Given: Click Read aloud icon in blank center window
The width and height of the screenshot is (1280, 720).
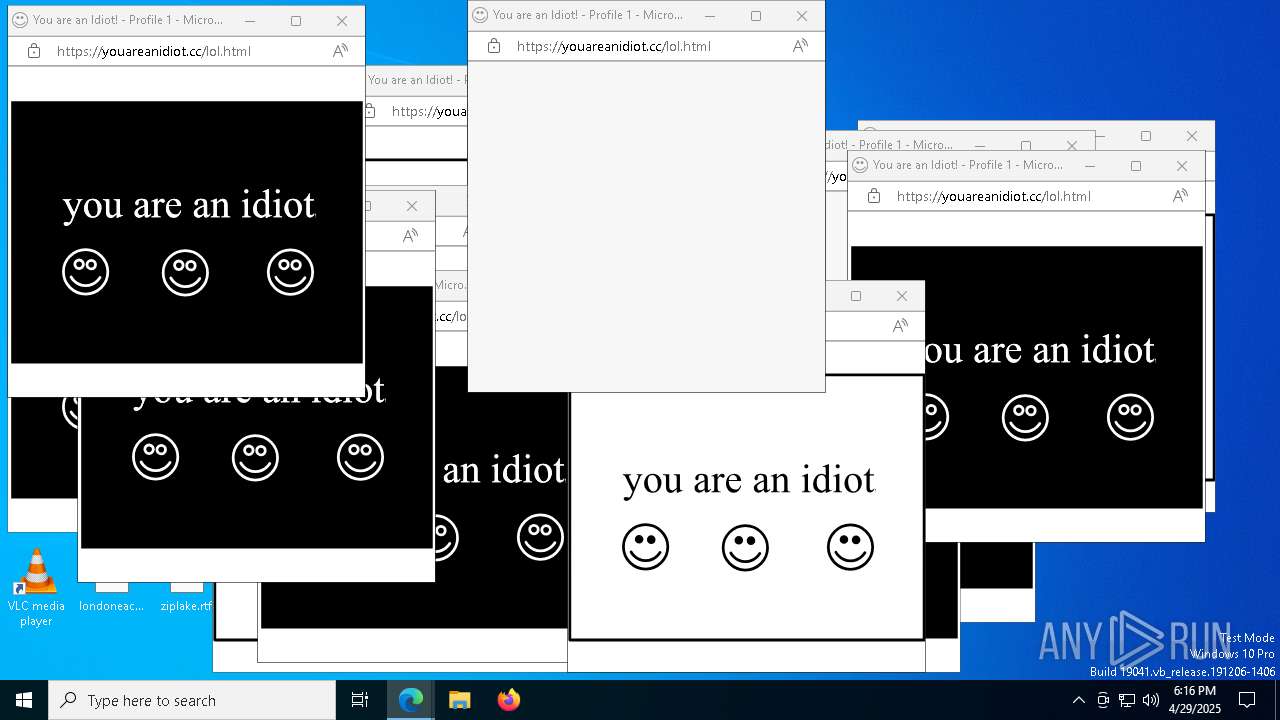Looking at the screenshot, I should tap(800, 46).
